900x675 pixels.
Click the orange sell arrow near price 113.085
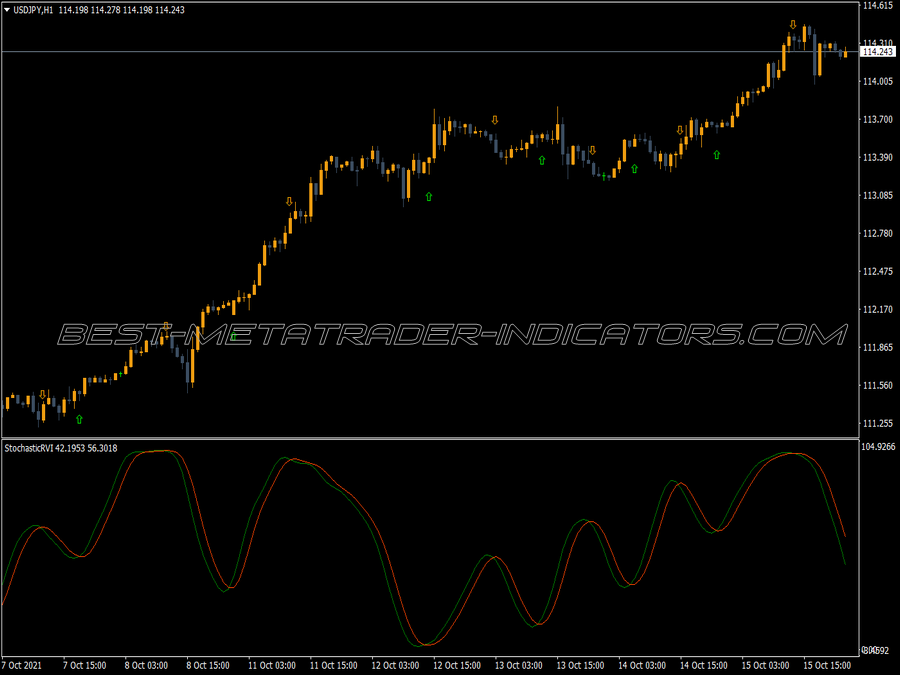coord(289,201)
